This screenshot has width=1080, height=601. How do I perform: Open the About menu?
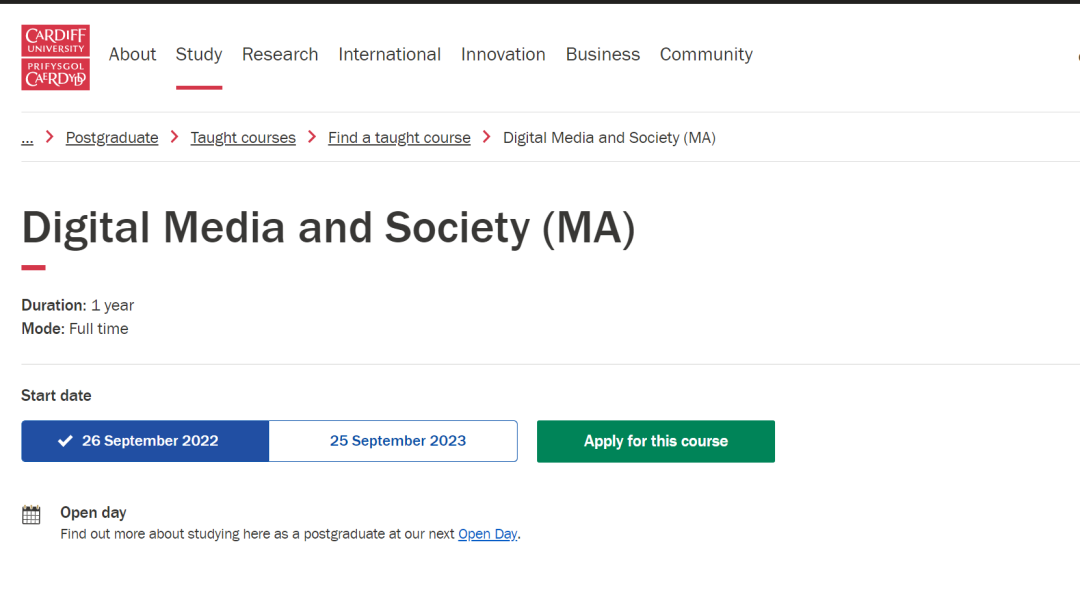tap(132, 55)
